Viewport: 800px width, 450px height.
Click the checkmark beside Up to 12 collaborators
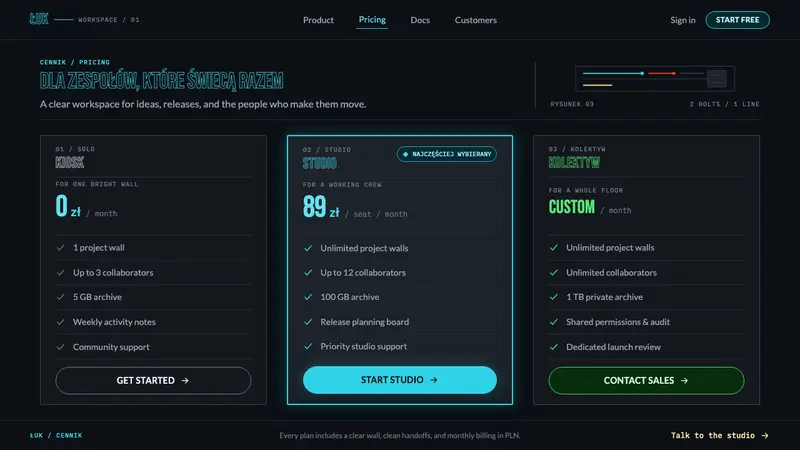coord(308,272)
